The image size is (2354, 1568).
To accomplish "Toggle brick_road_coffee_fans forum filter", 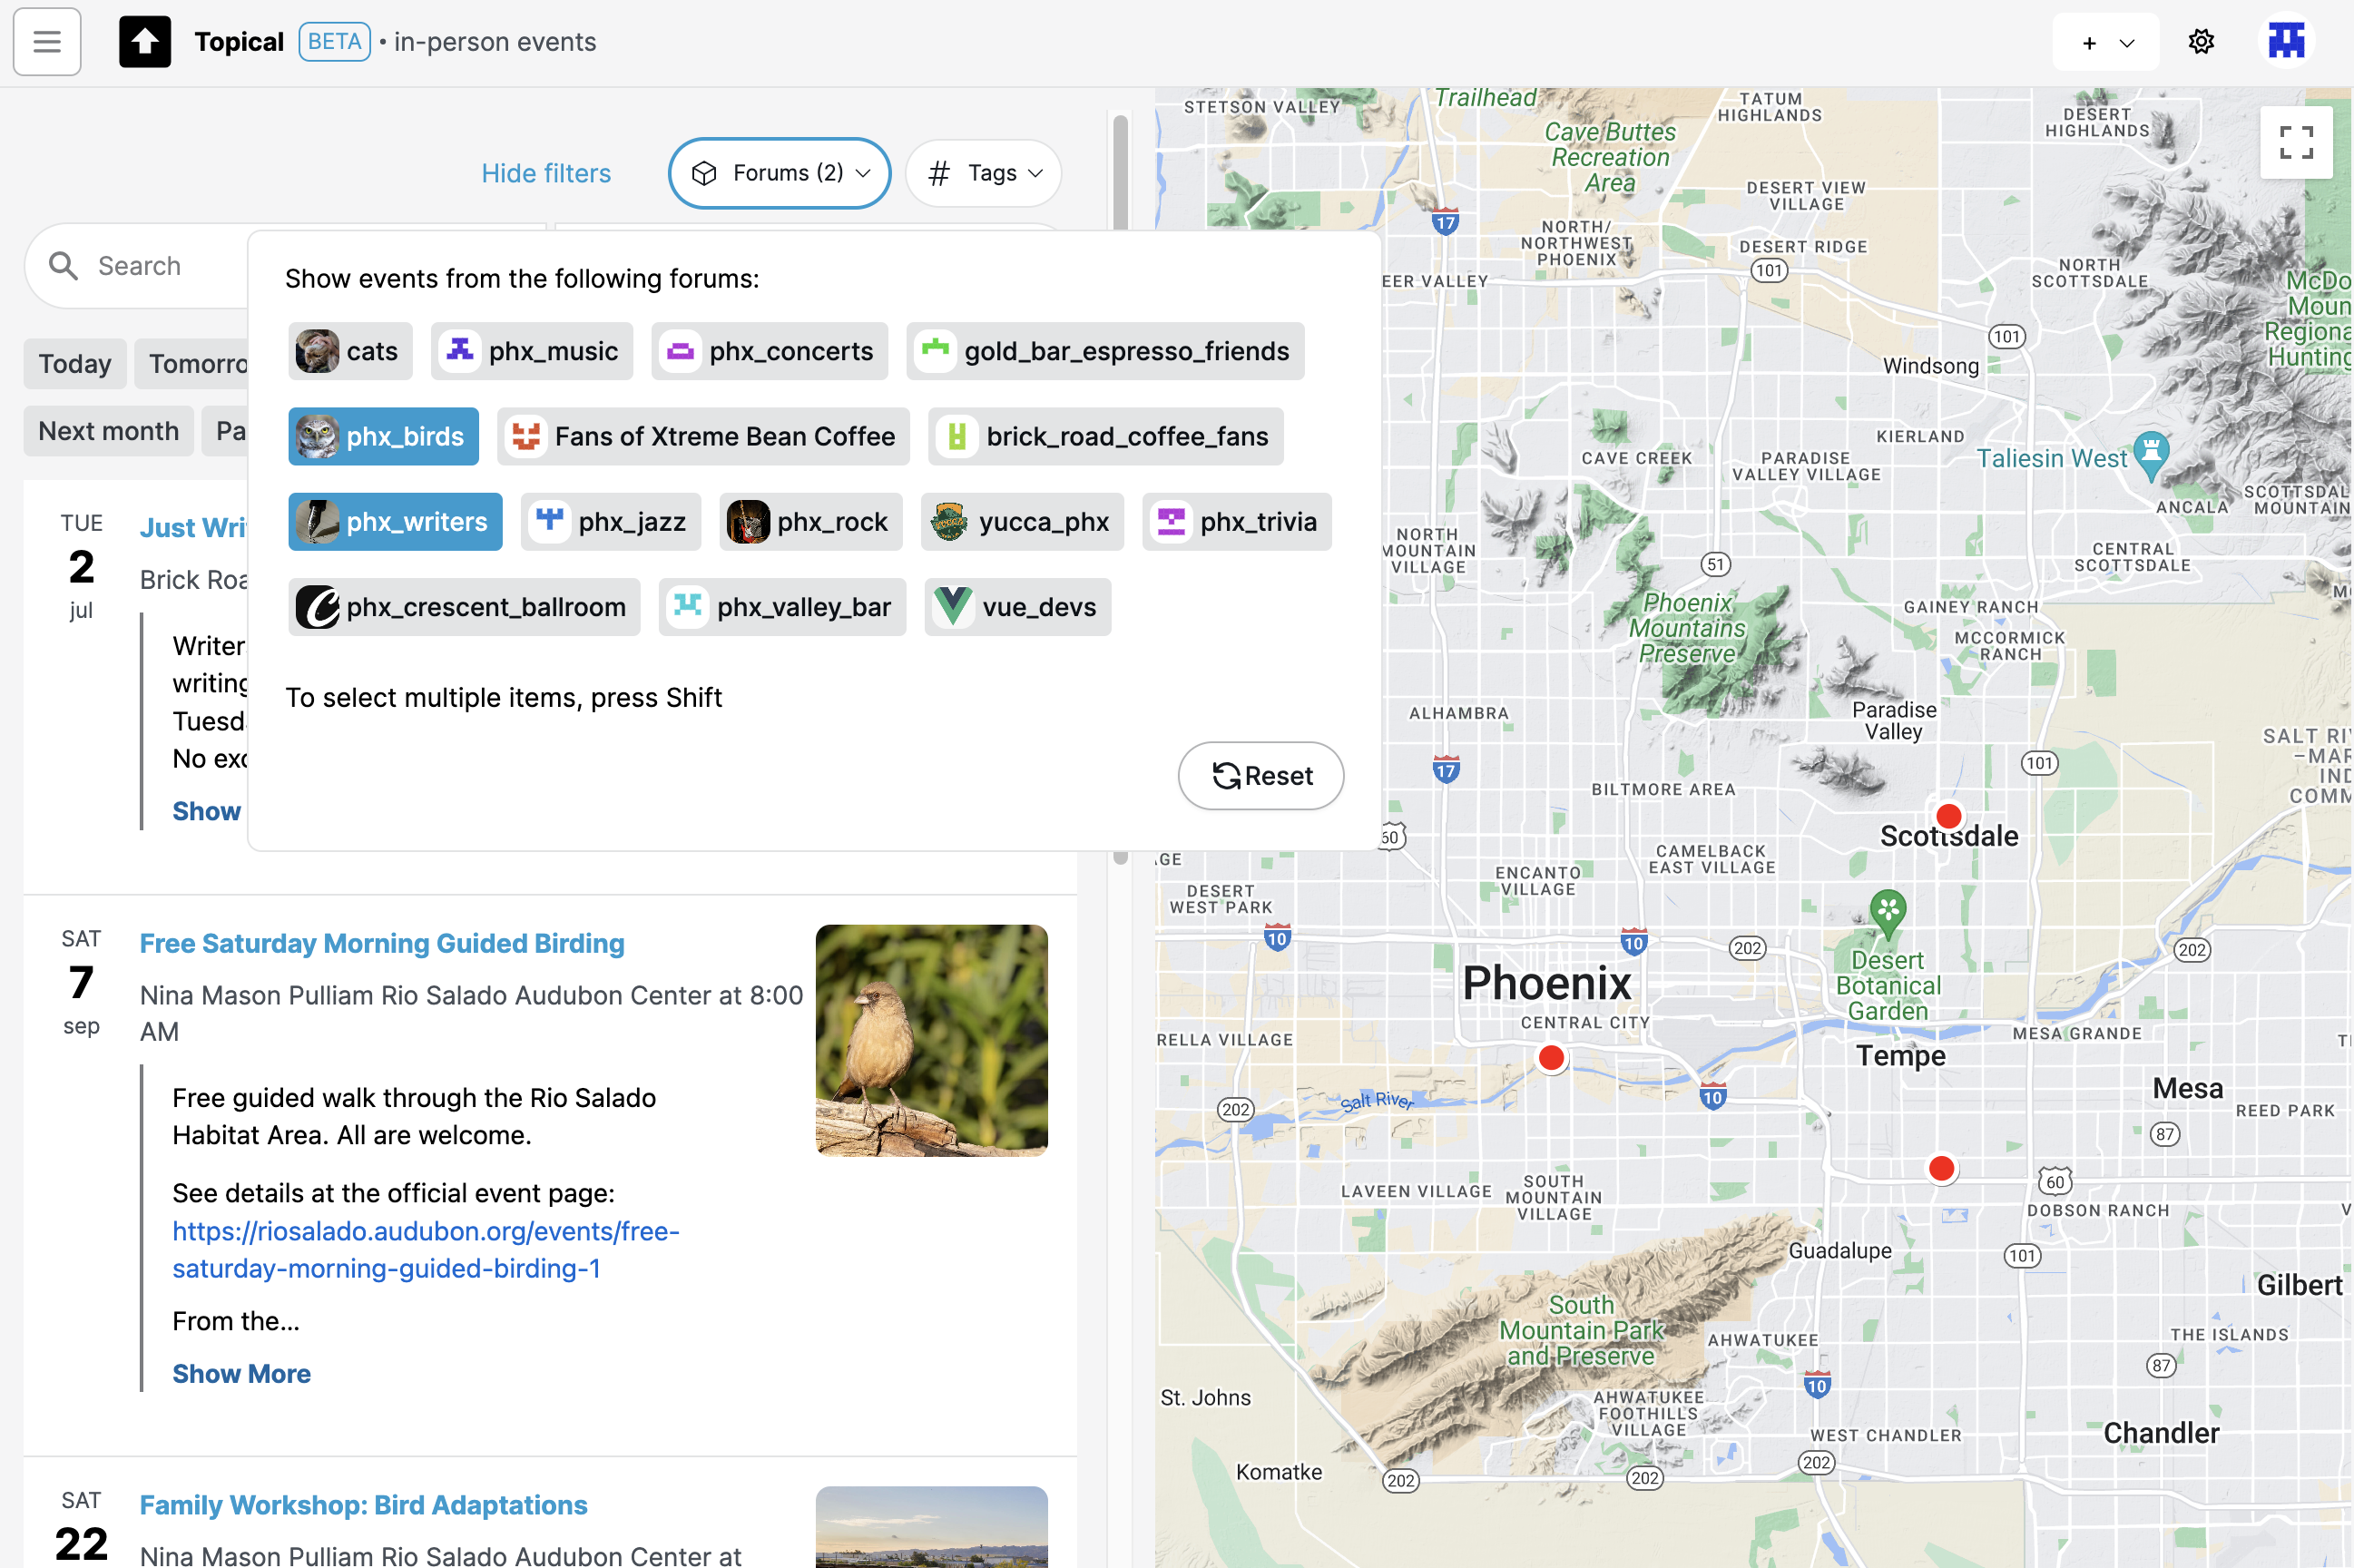I will 1106,436.
